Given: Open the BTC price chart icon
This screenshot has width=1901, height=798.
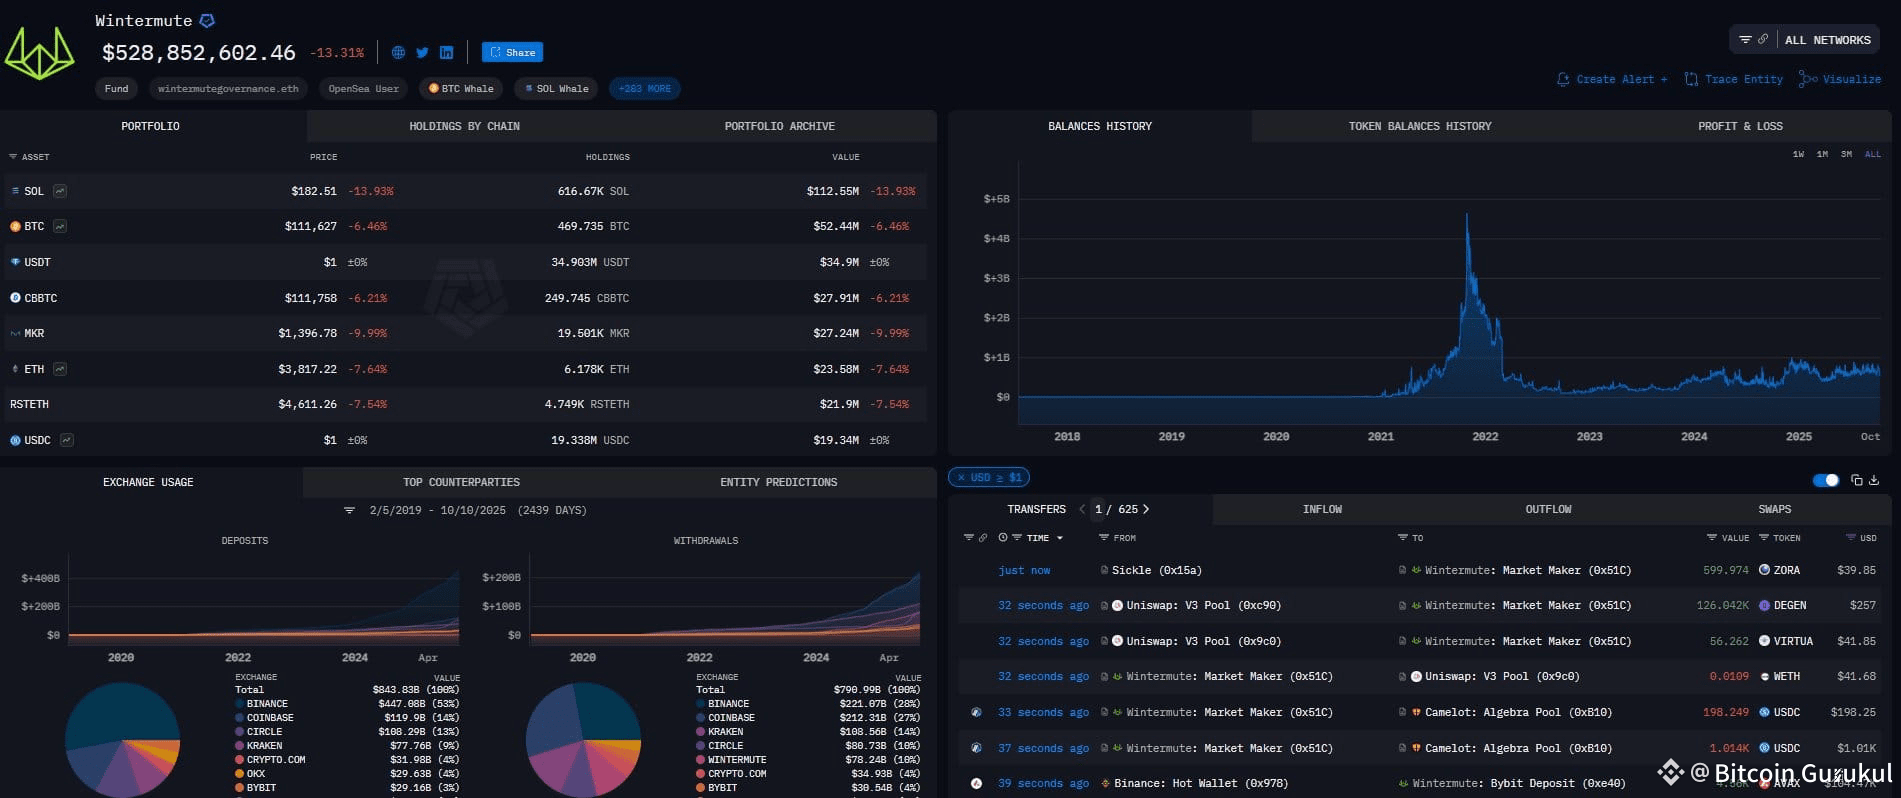Looking at the screenshot, I should pyautogui.click(x=60, y=226).
